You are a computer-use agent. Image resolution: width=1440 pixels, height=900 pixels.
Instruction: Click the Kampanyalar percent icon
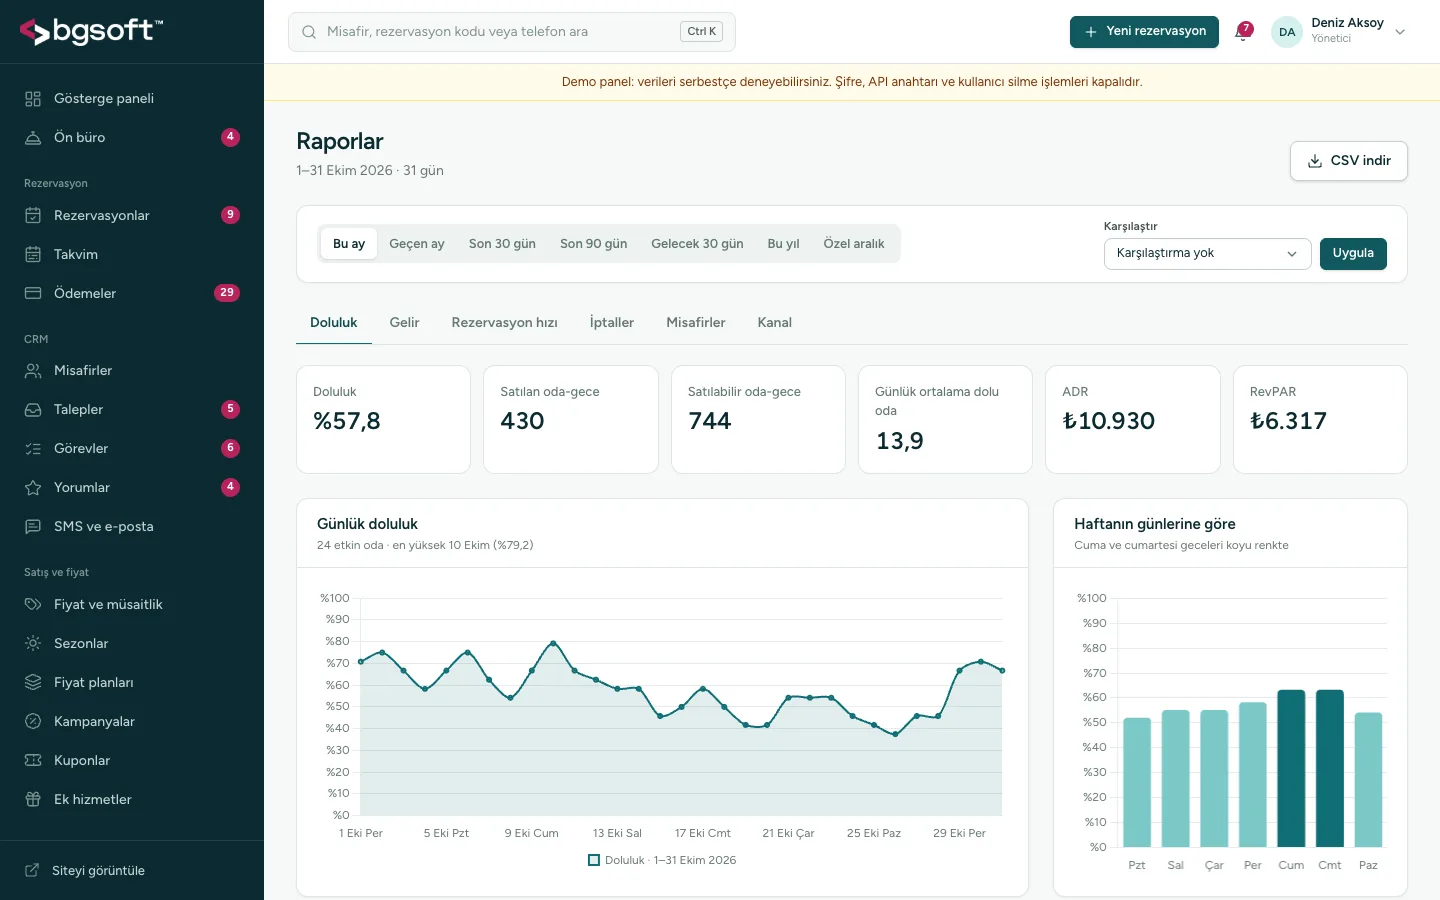coord(33,722)
